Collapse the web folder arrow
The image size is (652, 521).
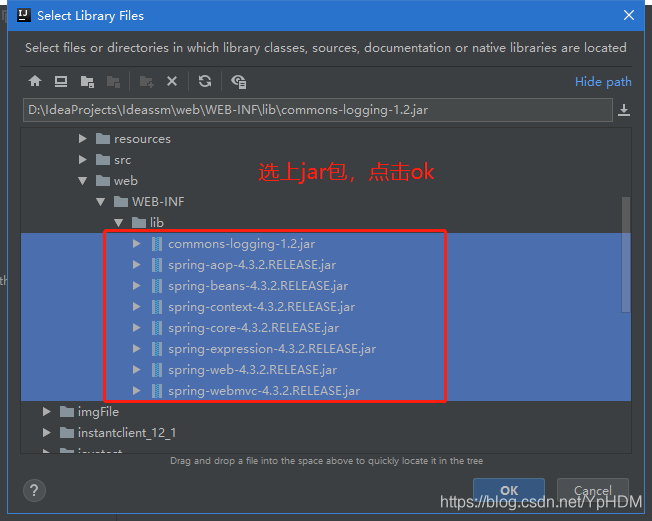pos(82,180)
